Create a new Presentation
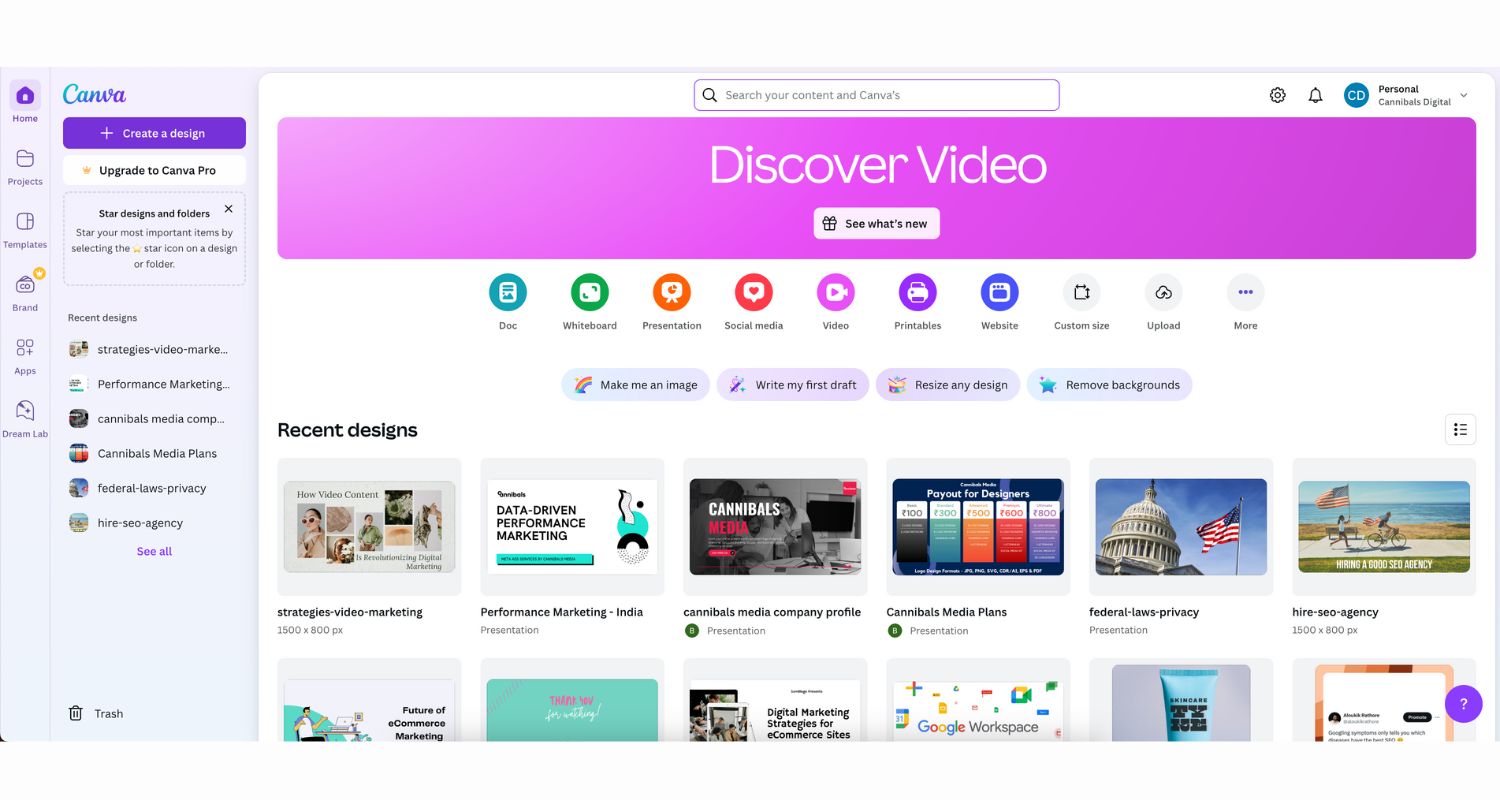 coord(672,292)
